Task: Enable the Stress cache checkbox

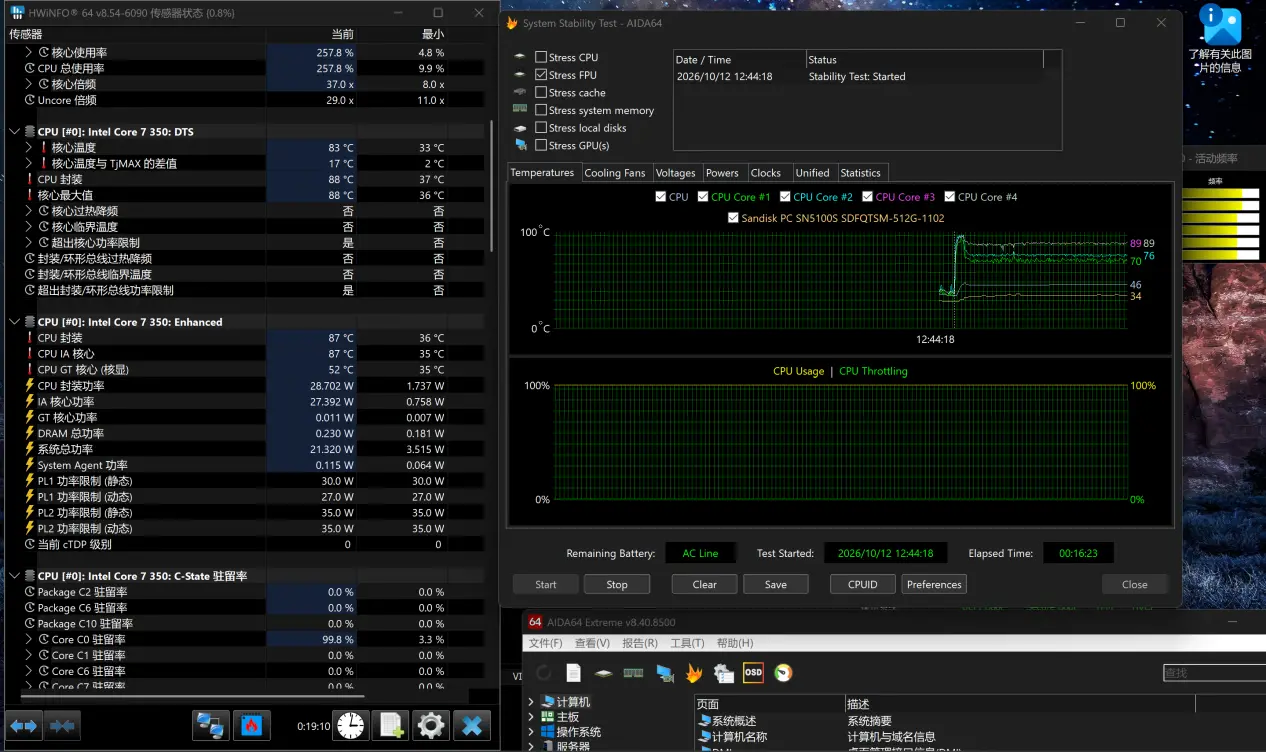Action: (x=541, y=93)
